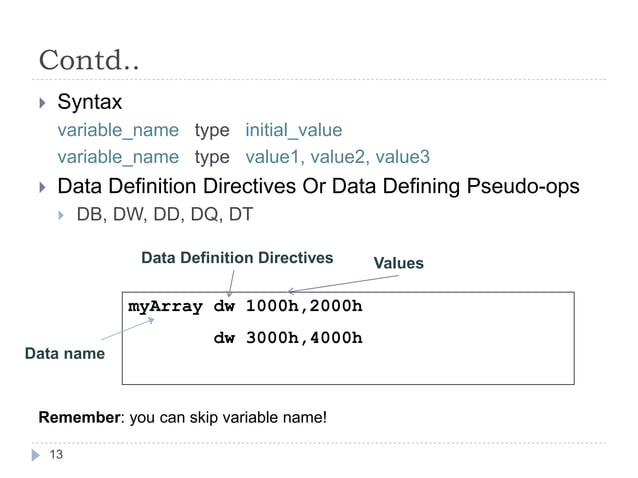
Task: Click the slide number 13
Action: (56, 456)
